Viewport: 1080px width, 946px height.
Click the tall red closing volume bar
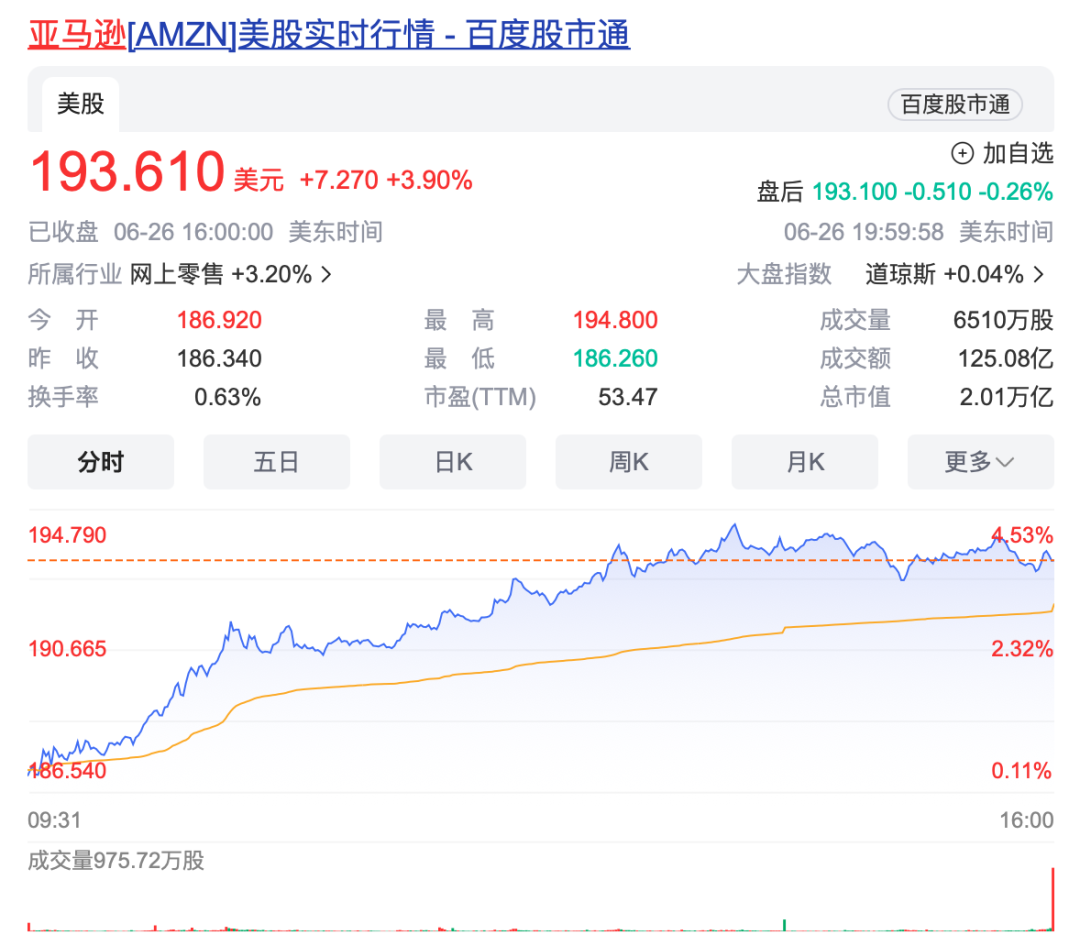(x=1052, y=899)
